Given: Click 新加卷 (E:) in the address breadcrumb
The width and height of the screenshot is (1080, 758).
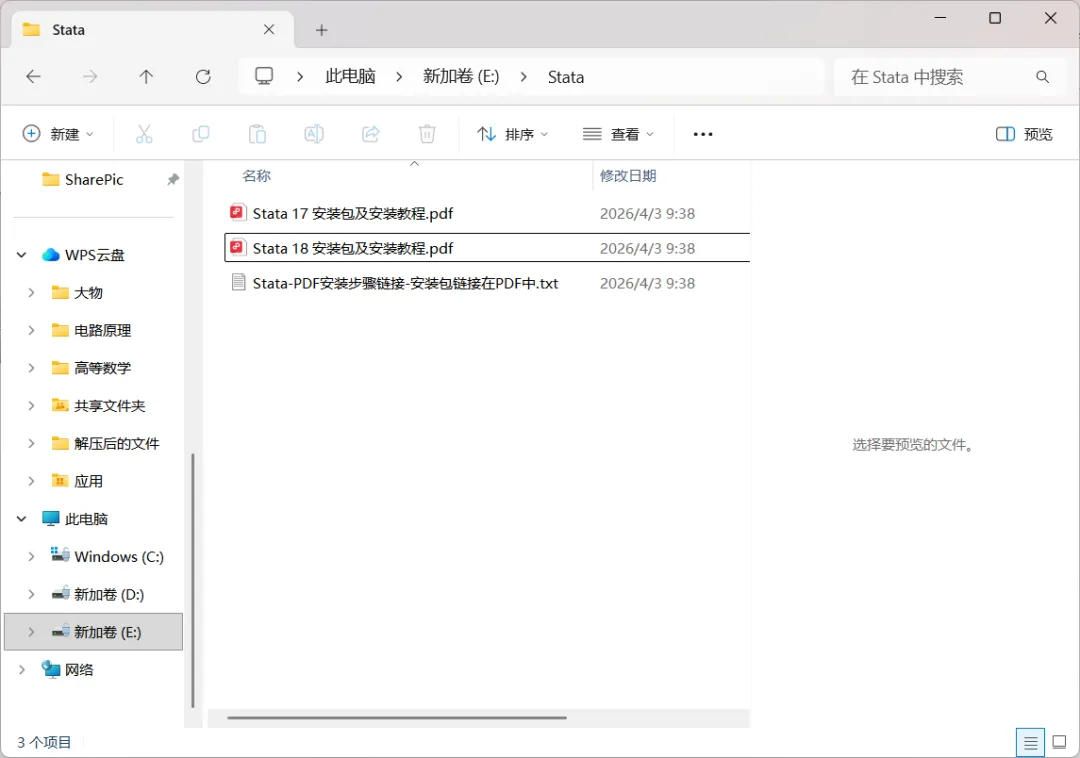Looking at the screenshot, I should pyautogui.click(x=461, y=76).
